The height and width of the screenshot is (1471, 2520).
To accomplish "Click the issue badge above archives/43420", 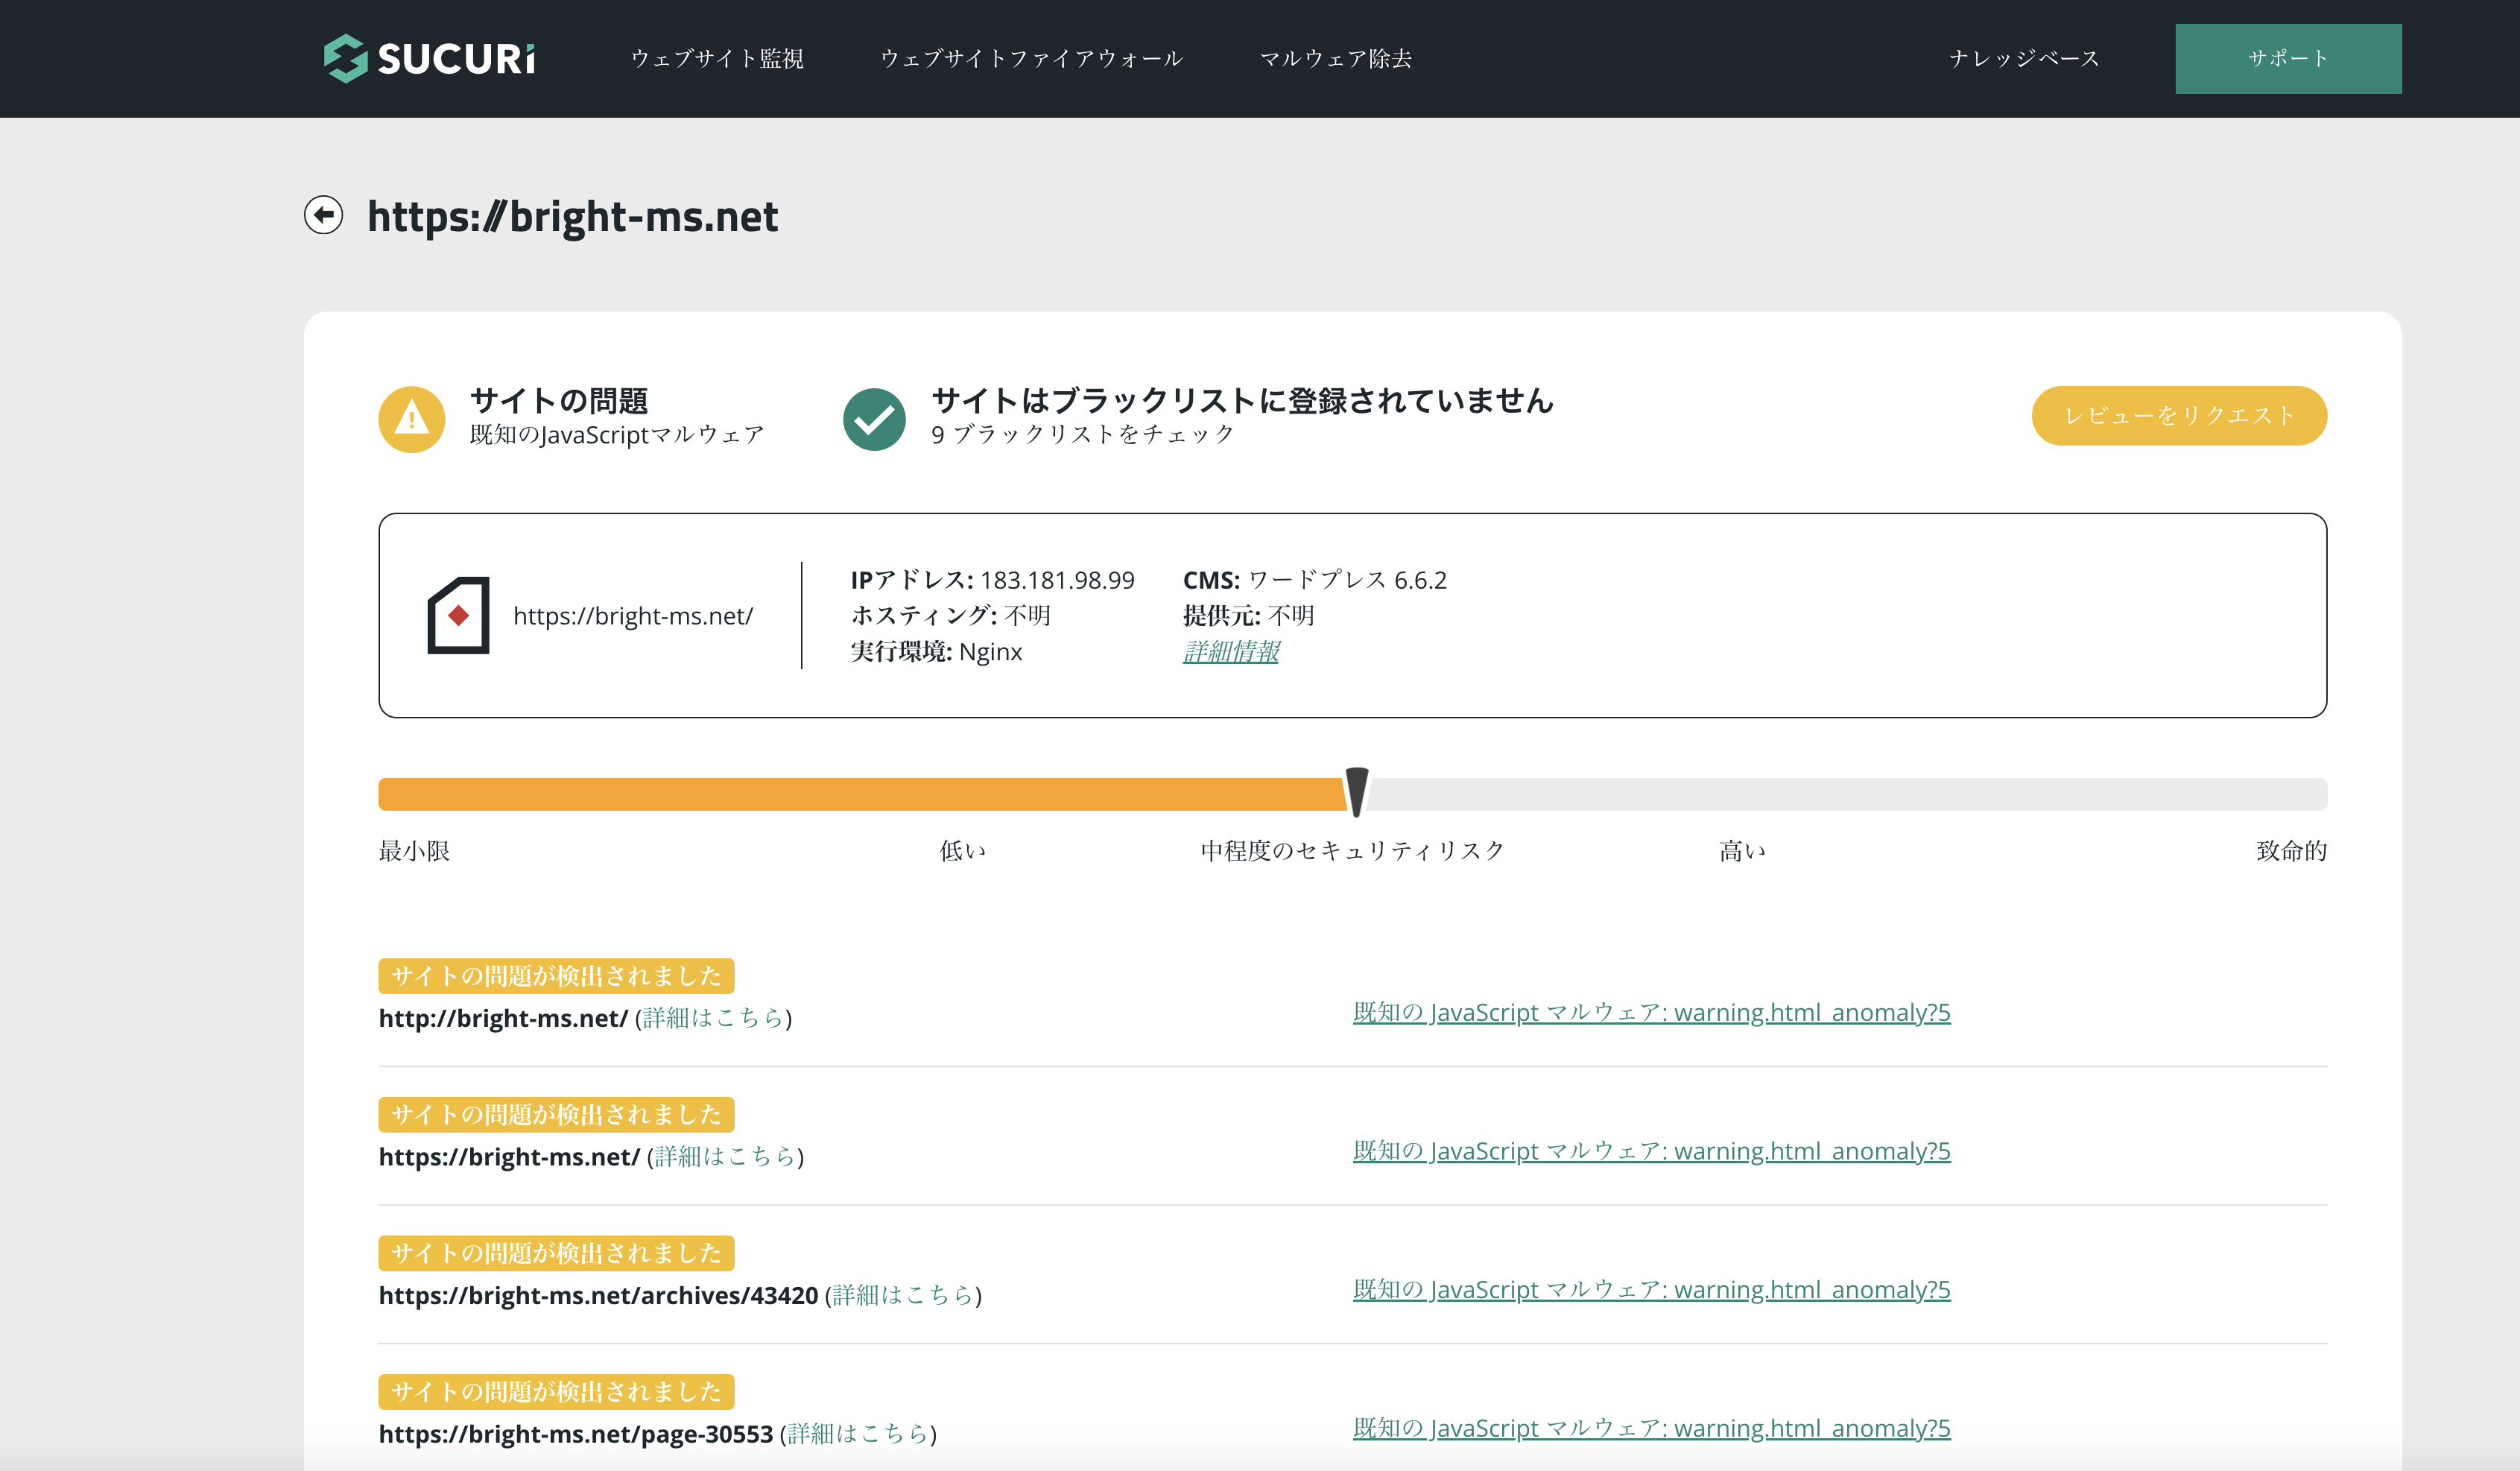I will coord(556,1253).
